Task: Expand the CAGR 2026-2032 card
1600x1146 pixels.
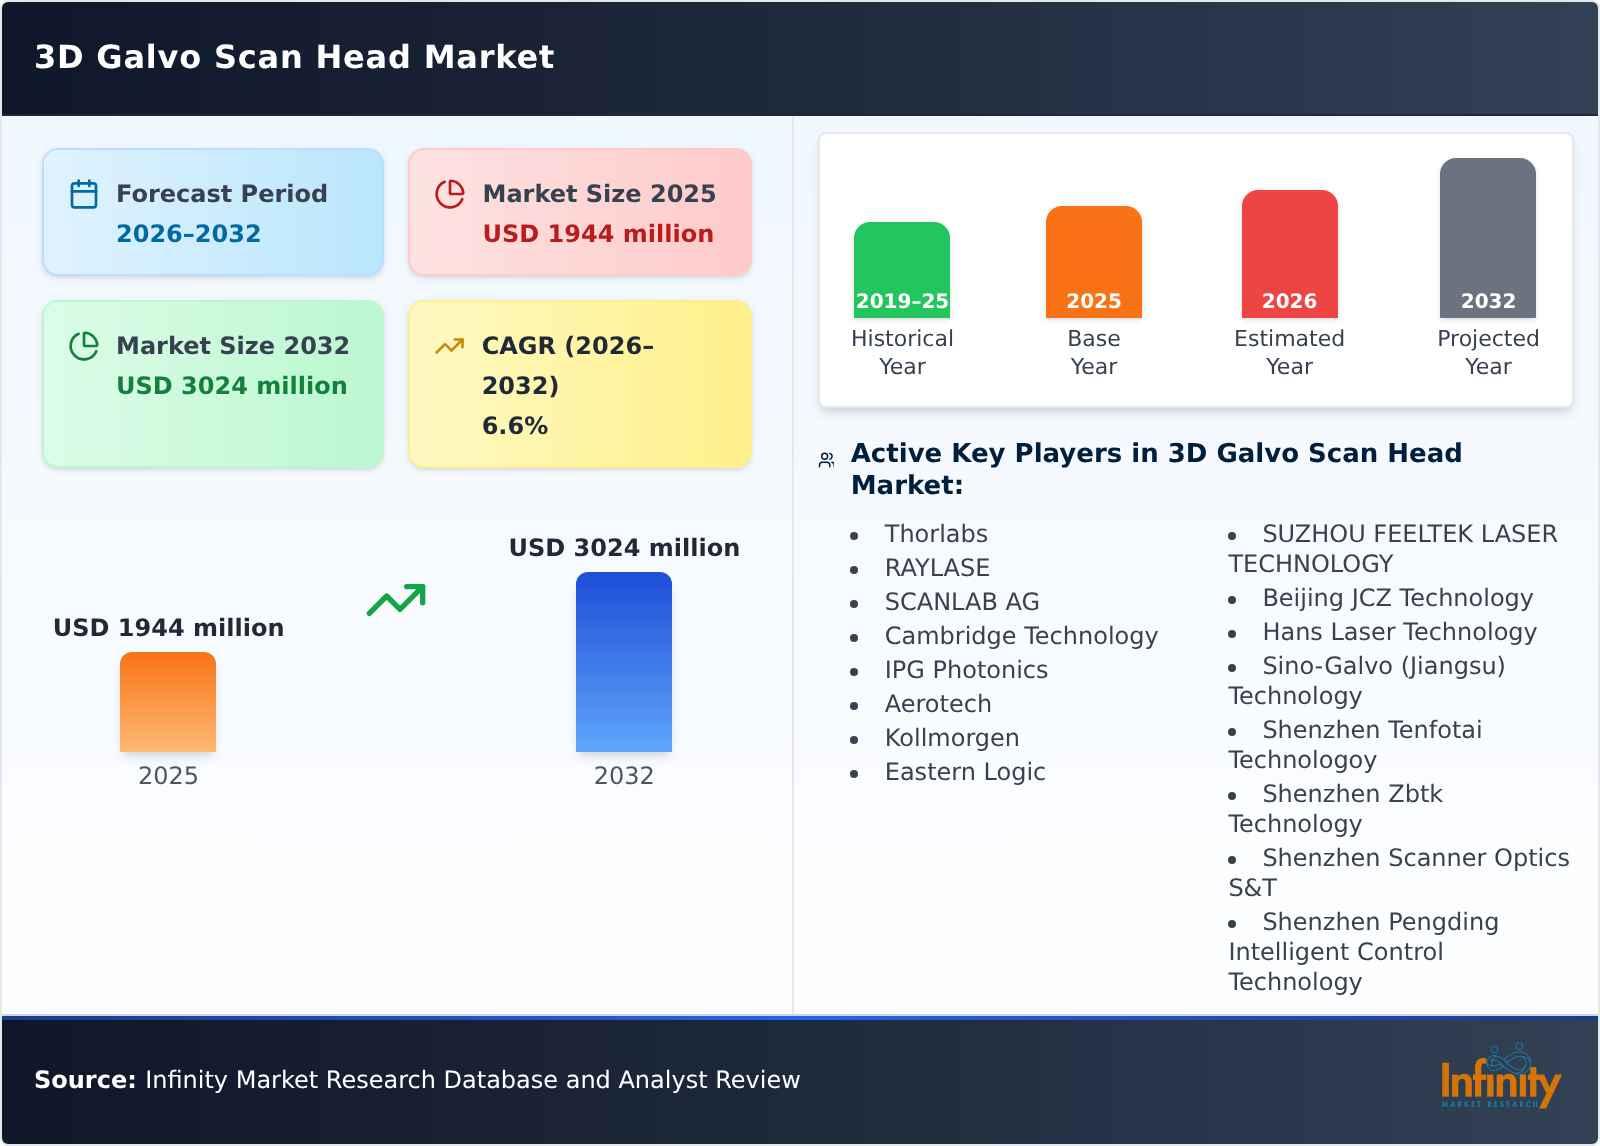Action: (579, 383)
